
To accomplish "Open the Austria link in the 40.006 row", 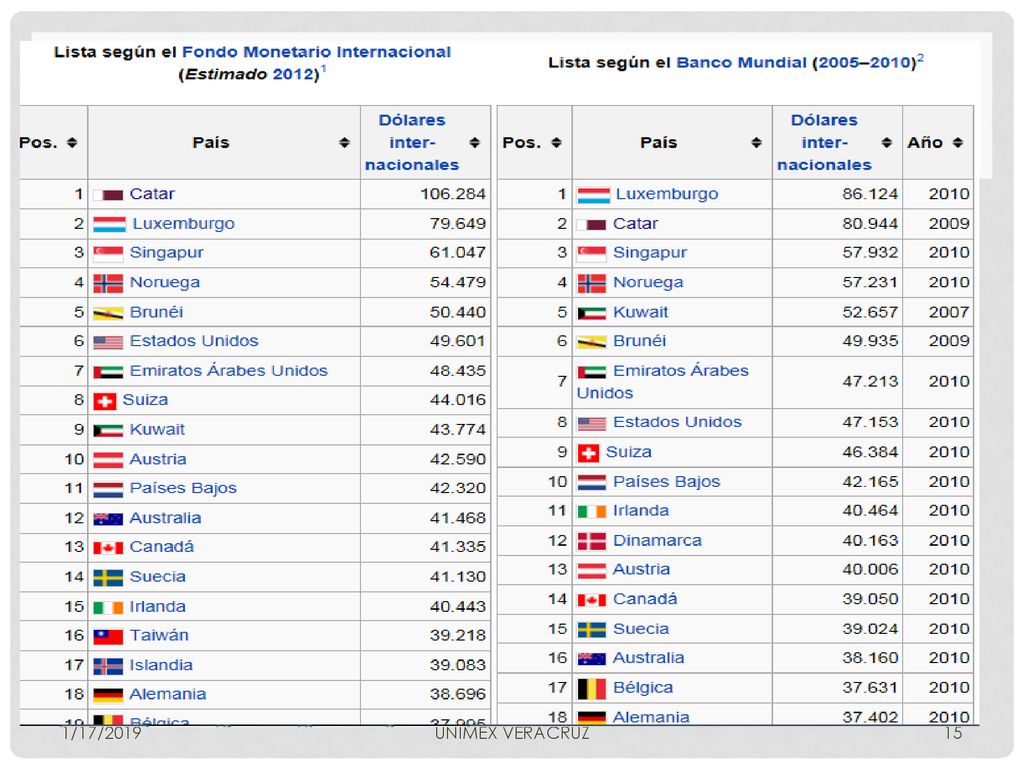I will point(641,569).
